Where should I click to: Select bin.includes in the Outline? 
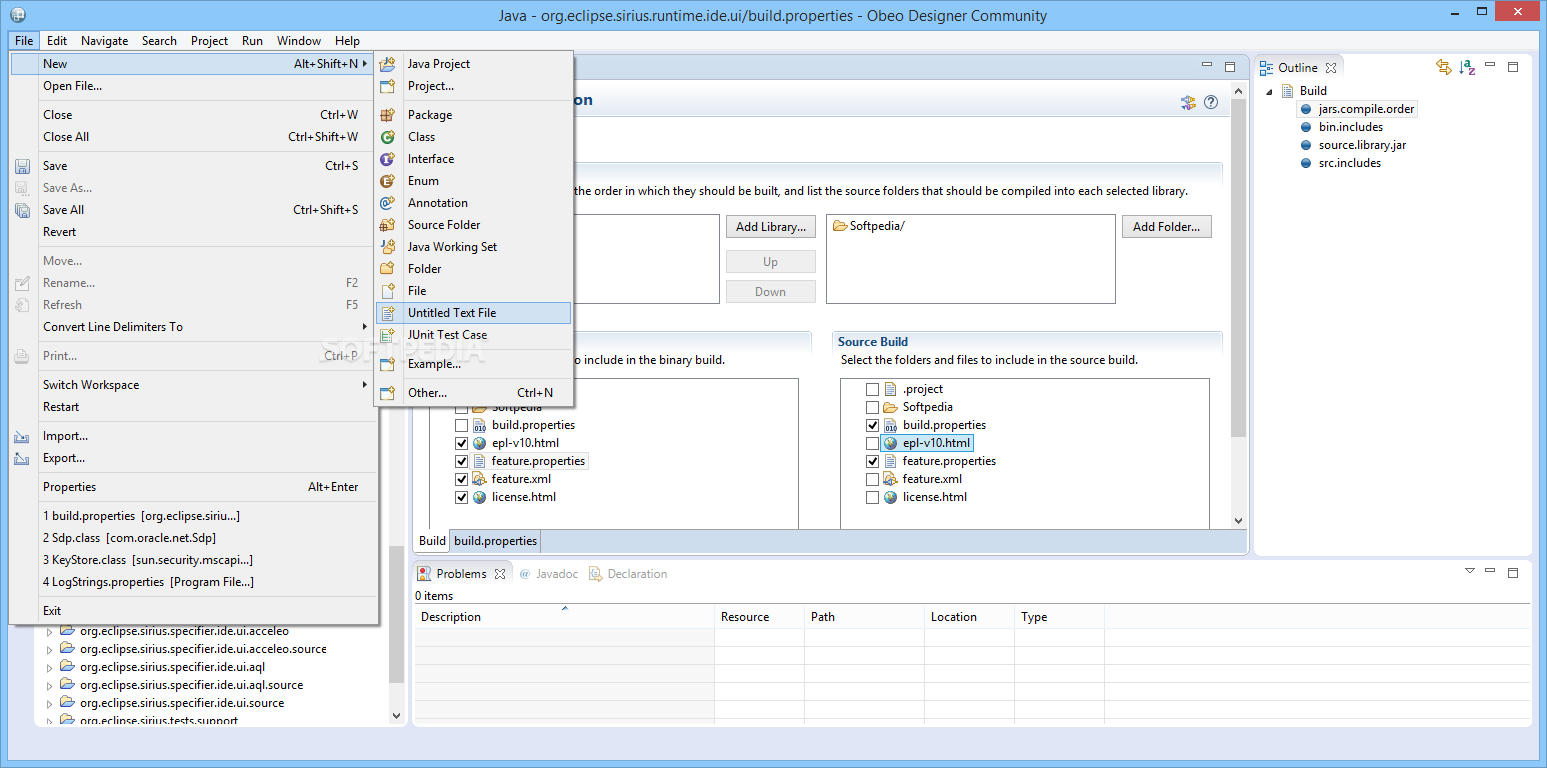click(x=1350, y=127)
